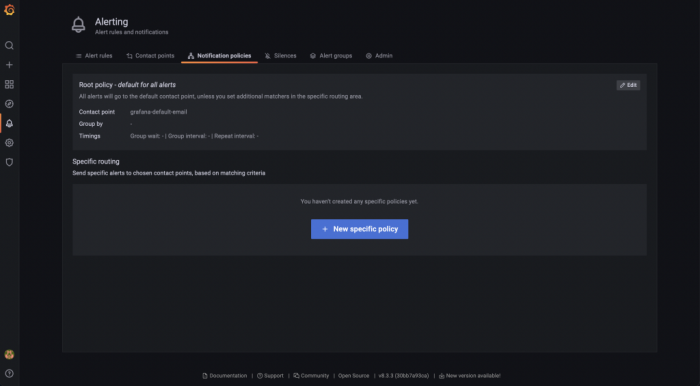
Task: Click 'Alert rules and notifications' subtitle
Action: (132, 32)
